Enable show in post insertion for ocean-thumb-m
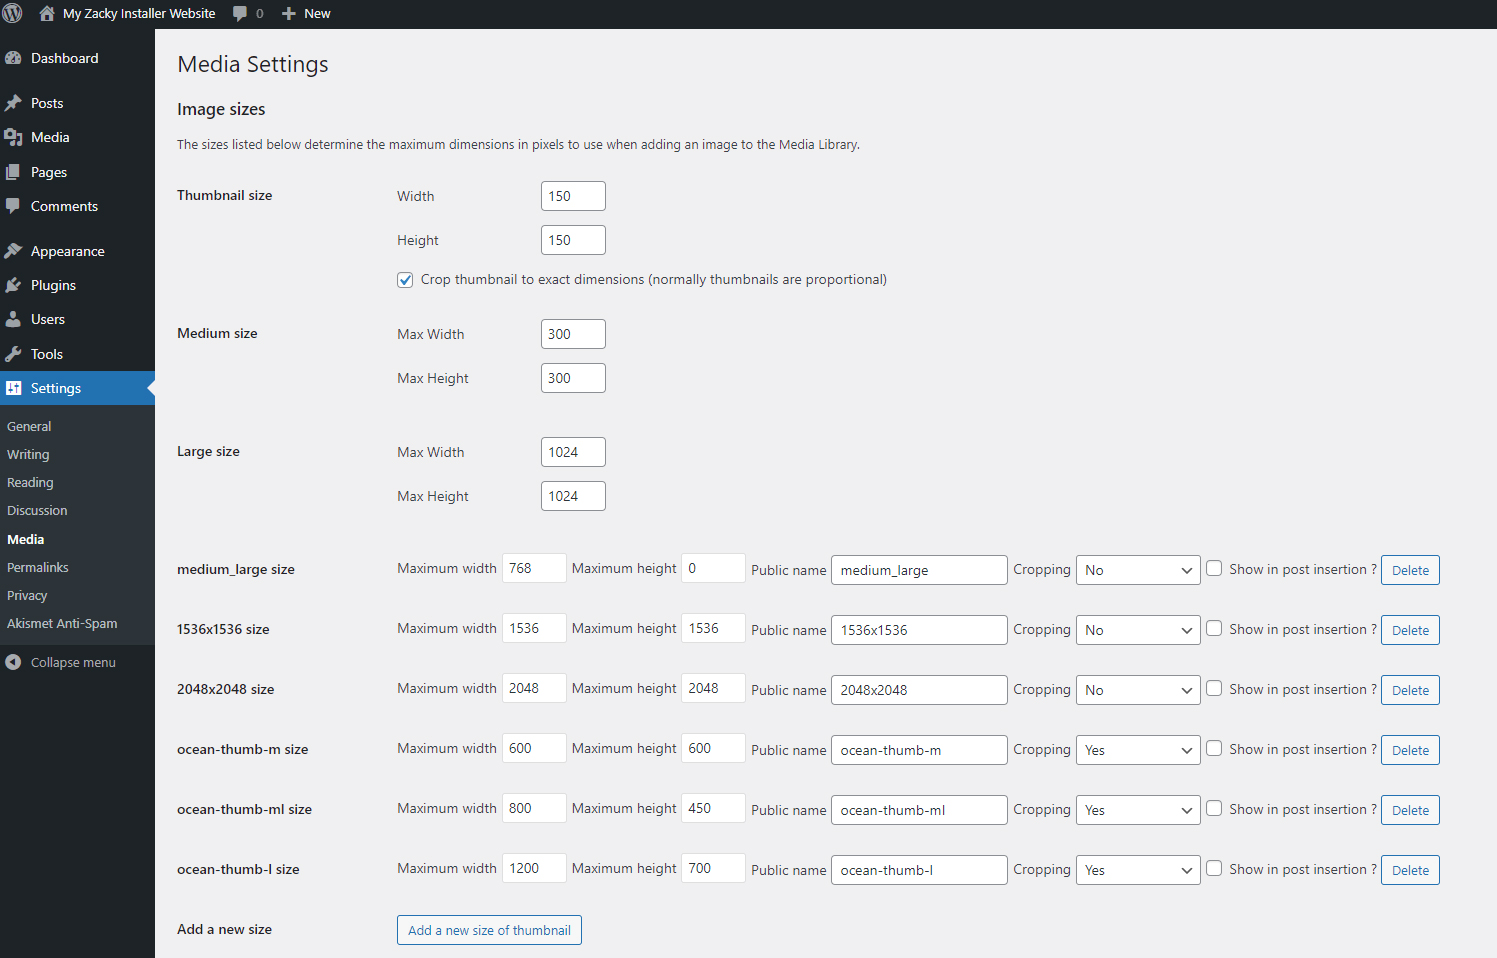Image resolution: width=1497 pixels, height=958 pixels. pos(1213,747)
